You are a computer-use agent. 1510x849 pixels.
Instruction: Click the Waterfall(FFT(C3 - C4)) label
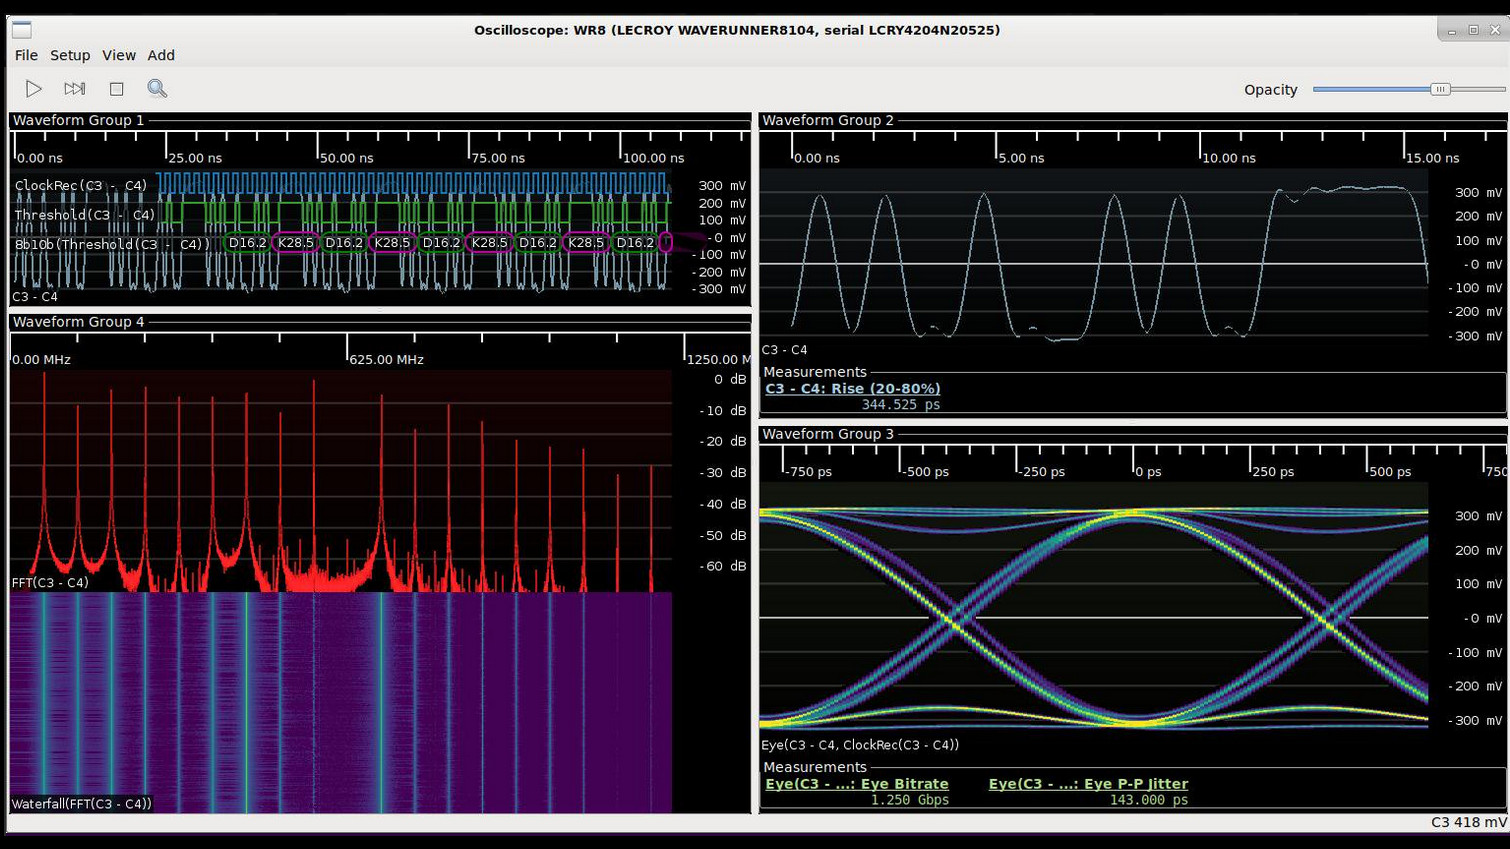click(x=82, y=803)
